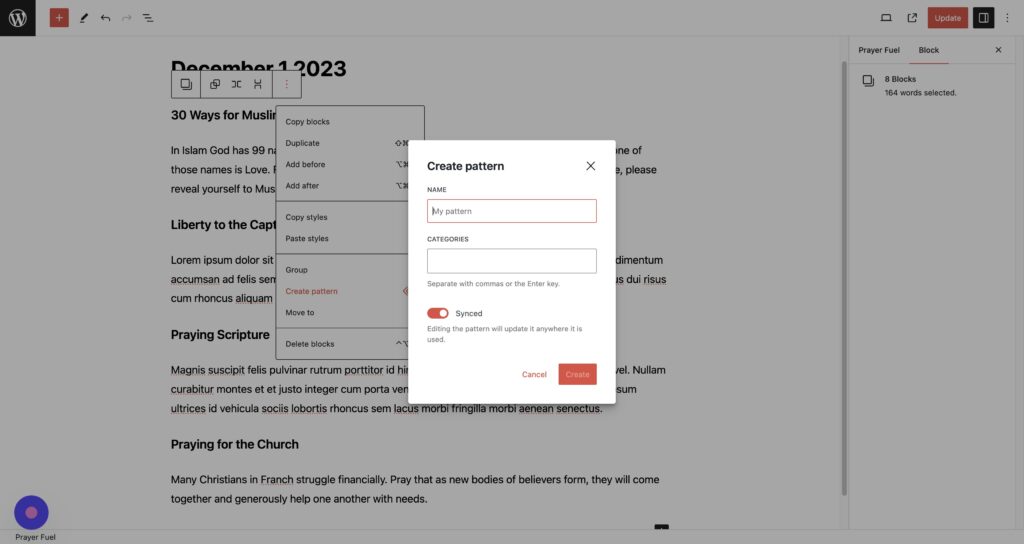Click Cancel in the Create pattern dialog
Screen dimensions: 1024x544
pos(534,374)
